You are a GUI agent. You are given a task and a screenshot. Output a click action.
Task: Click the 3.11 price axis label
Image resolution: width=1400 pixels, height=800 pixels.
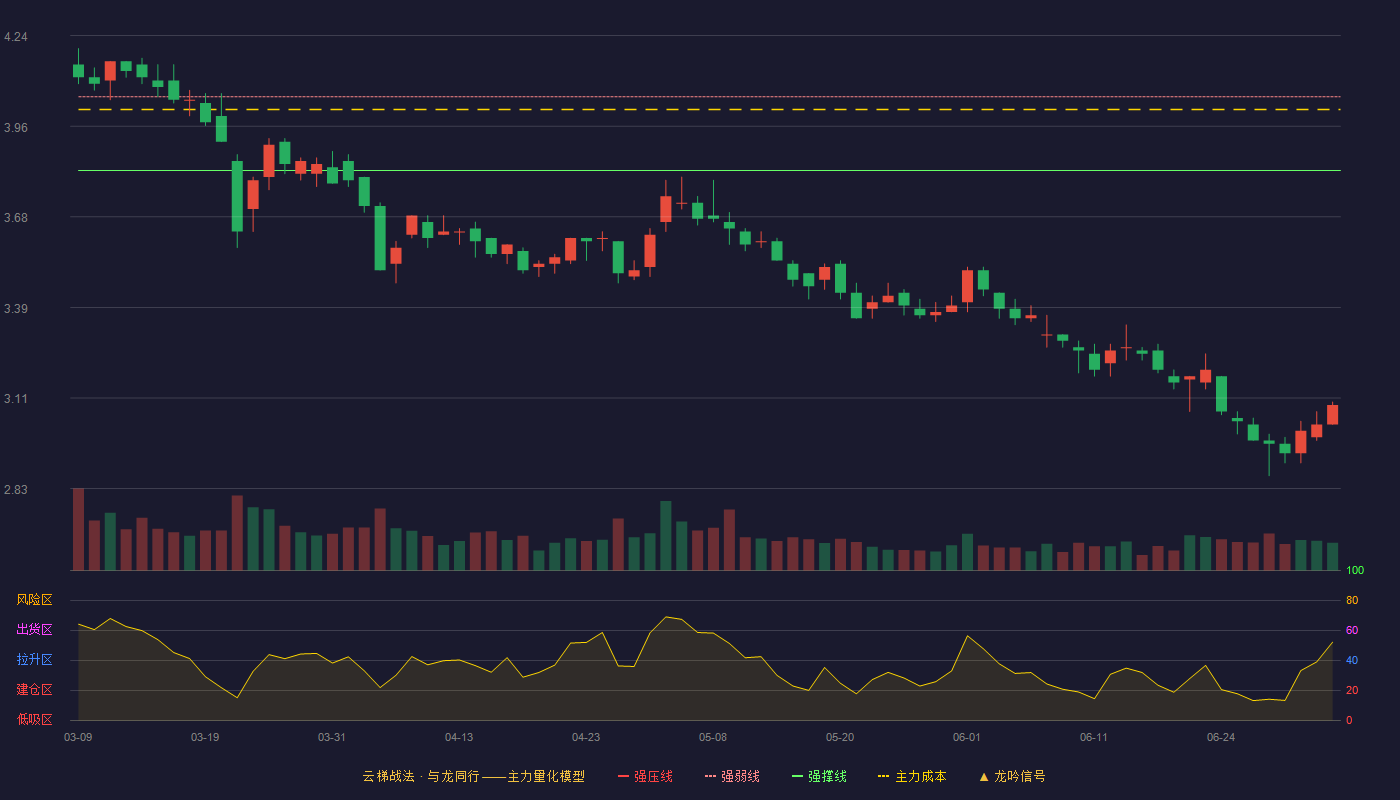(16, 399)
